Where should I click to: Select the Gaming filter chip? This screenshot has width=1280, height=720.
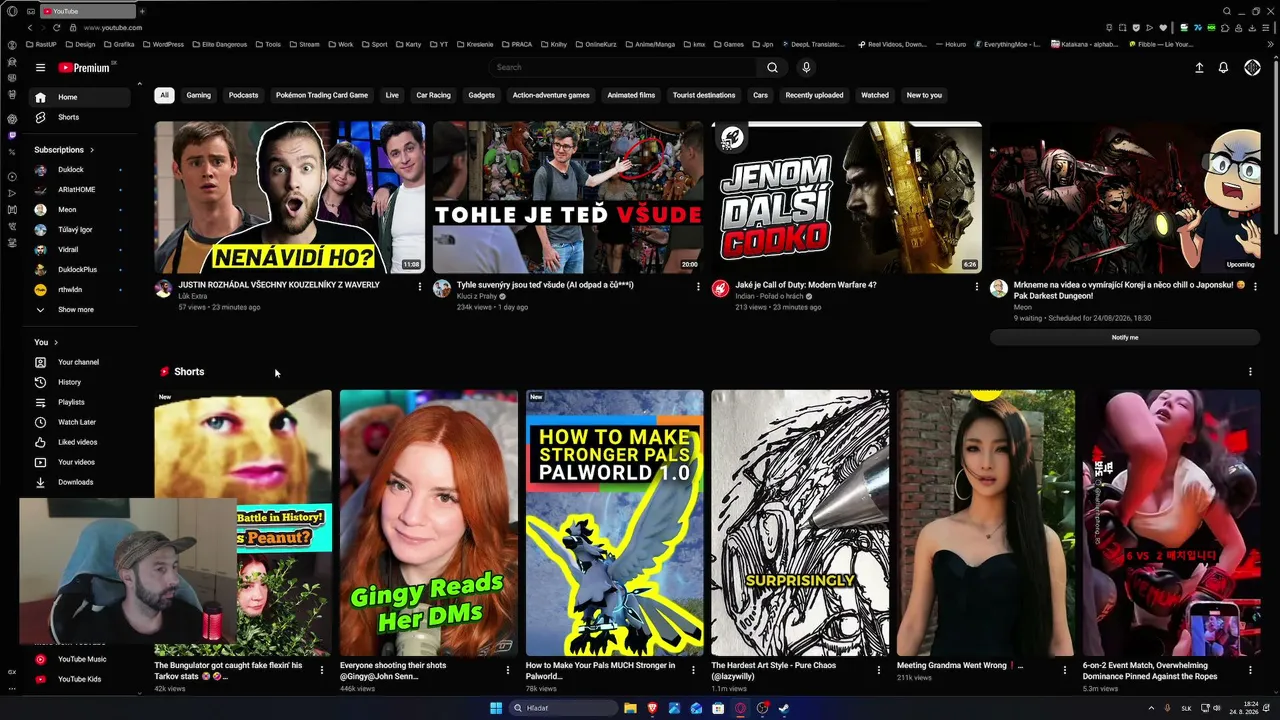pos(199,95)
